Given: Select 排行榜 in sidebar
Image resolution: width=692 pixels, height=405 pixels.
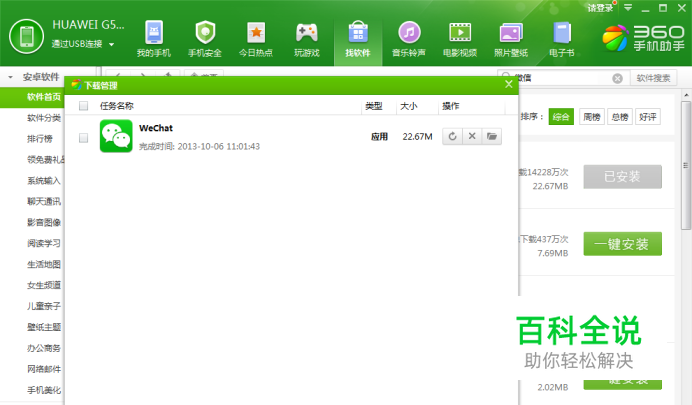Looking at the screenshot, I should [40, 139].
